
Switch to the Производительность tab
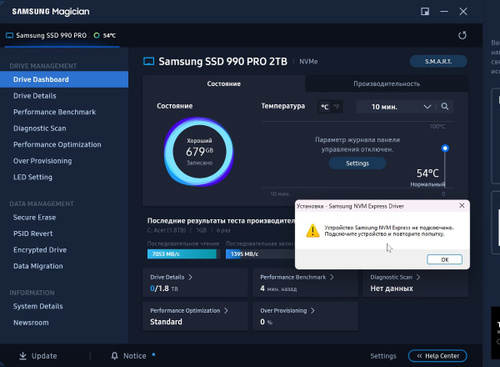(387, 84)
